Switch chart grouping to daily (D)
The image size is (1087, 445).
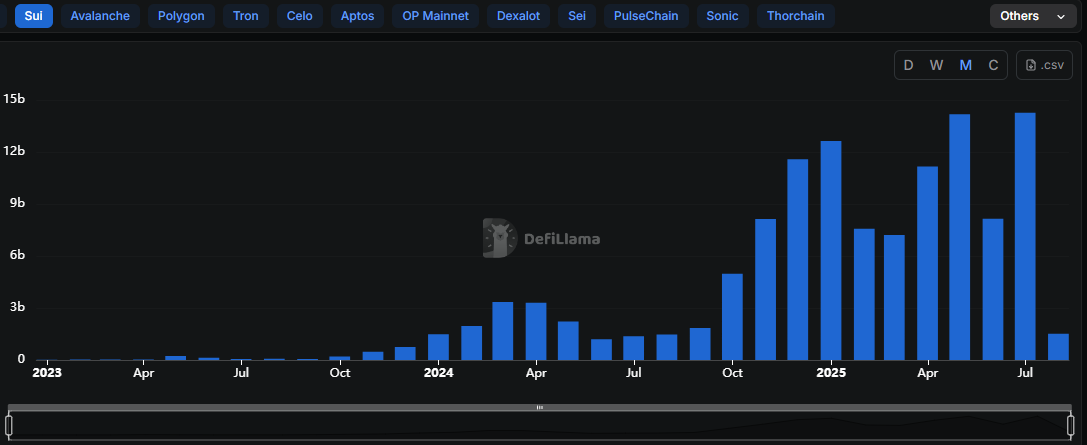[908, 65]
